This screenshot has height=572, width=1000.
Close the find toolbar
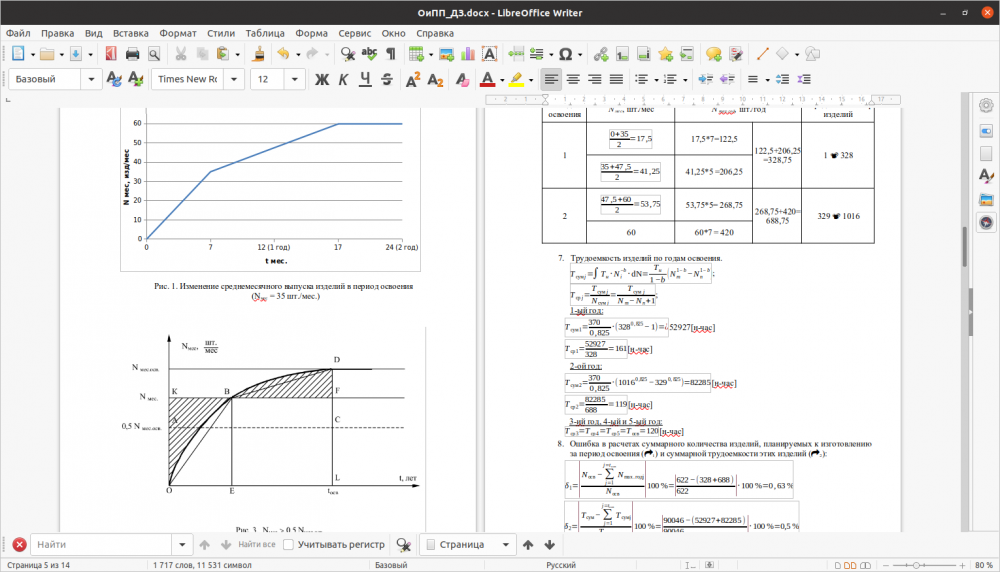click(19, 545)
